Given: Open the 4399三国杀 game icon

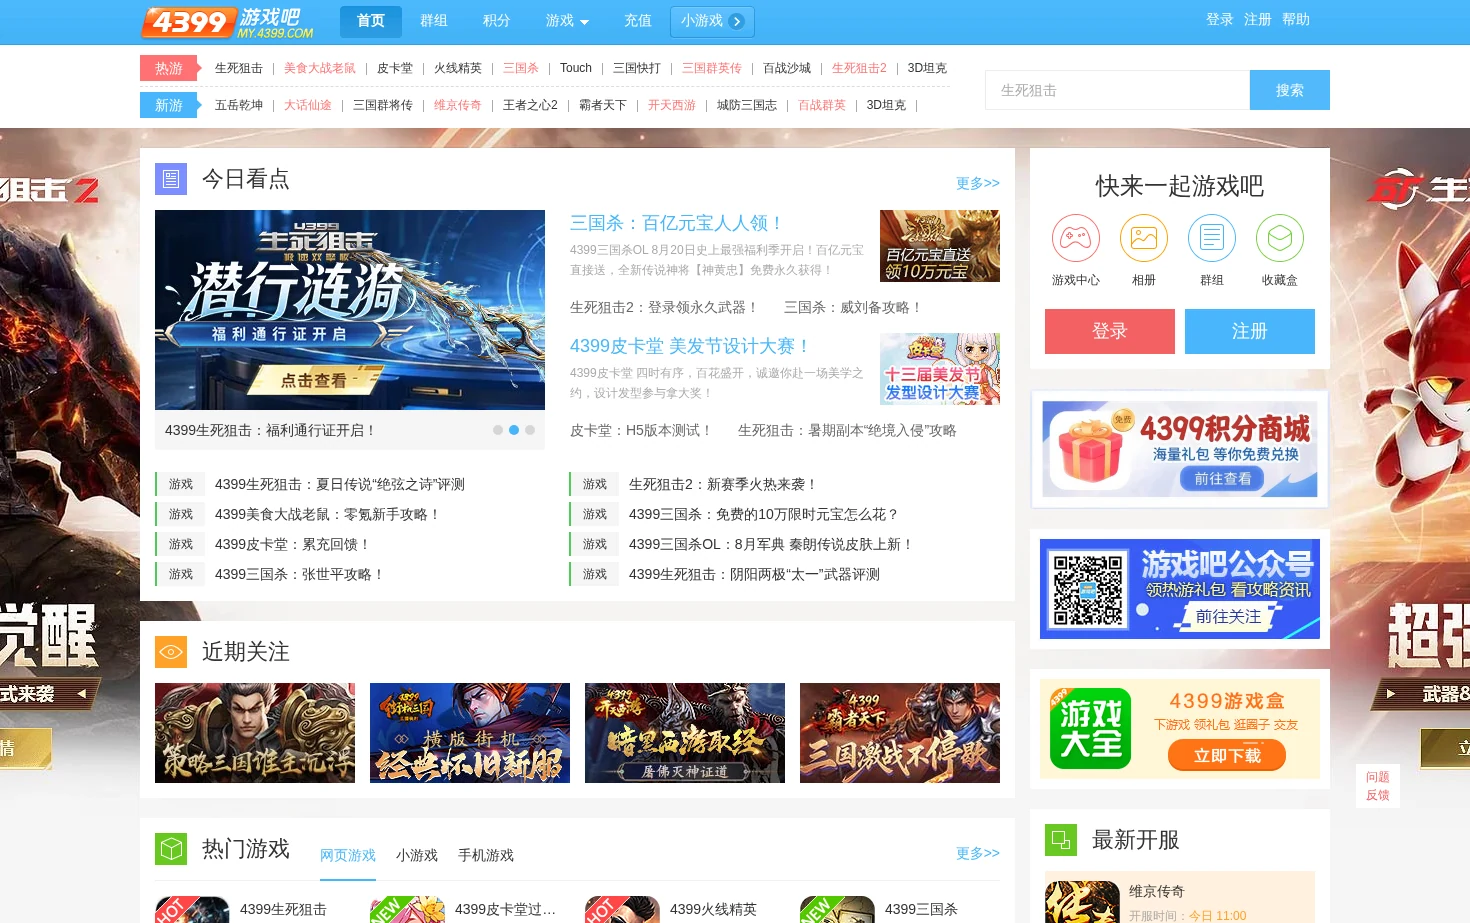Looking at the screenshot, I should tap(837, 909).
